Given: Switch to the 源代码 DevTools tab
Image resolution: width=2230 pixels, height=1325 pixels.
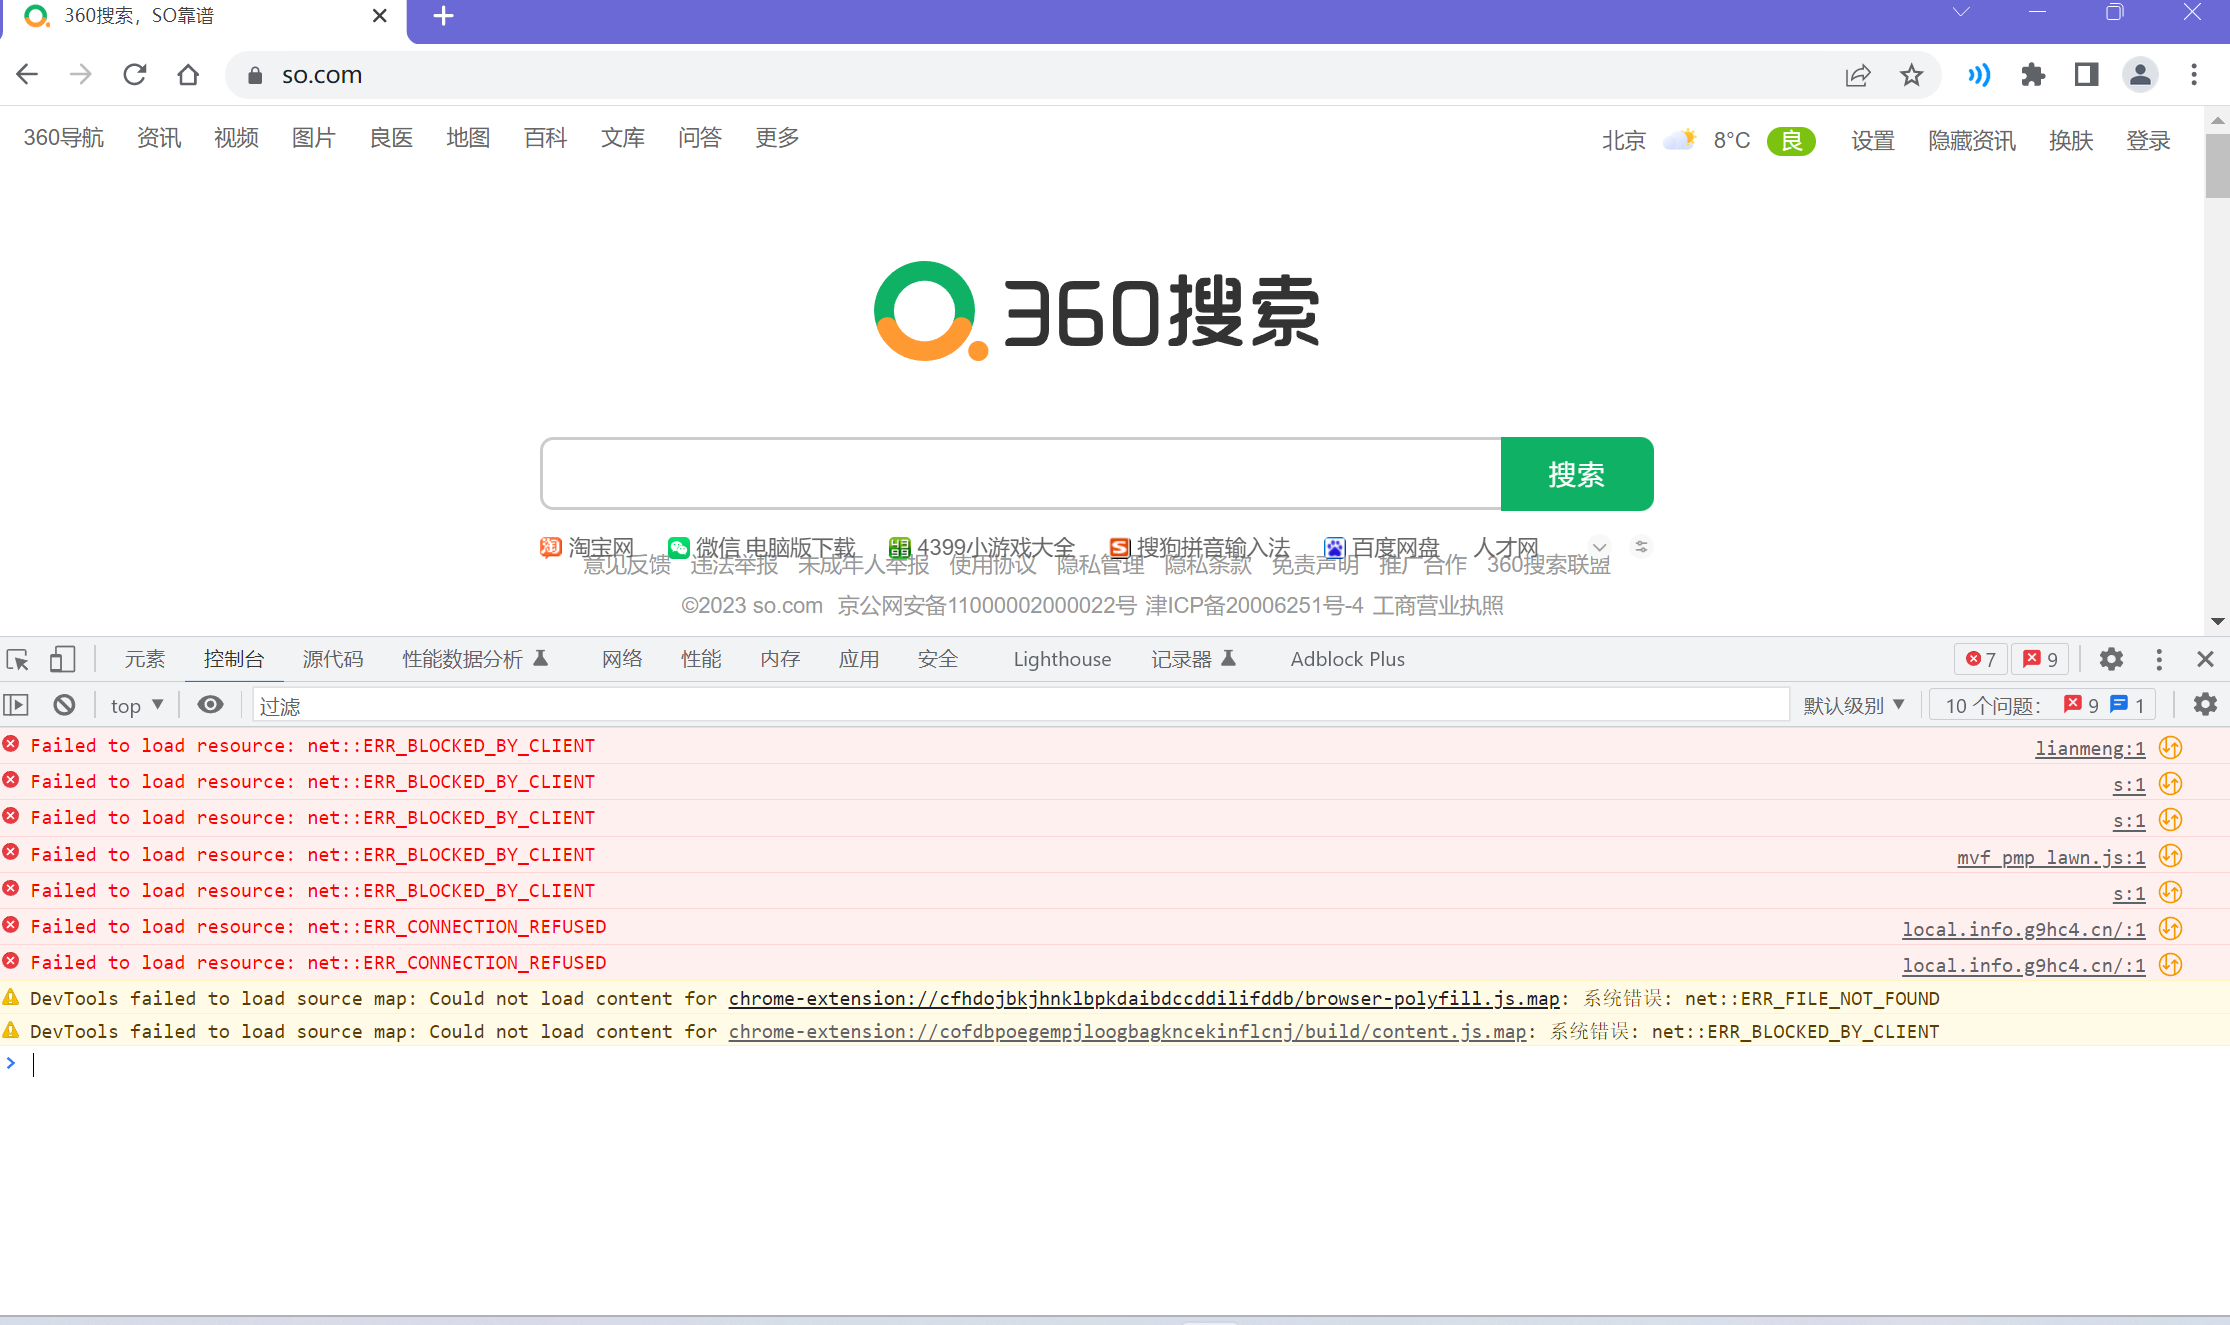Looking at the screenshot, I should pyautogui.click(x=333, y=659).
